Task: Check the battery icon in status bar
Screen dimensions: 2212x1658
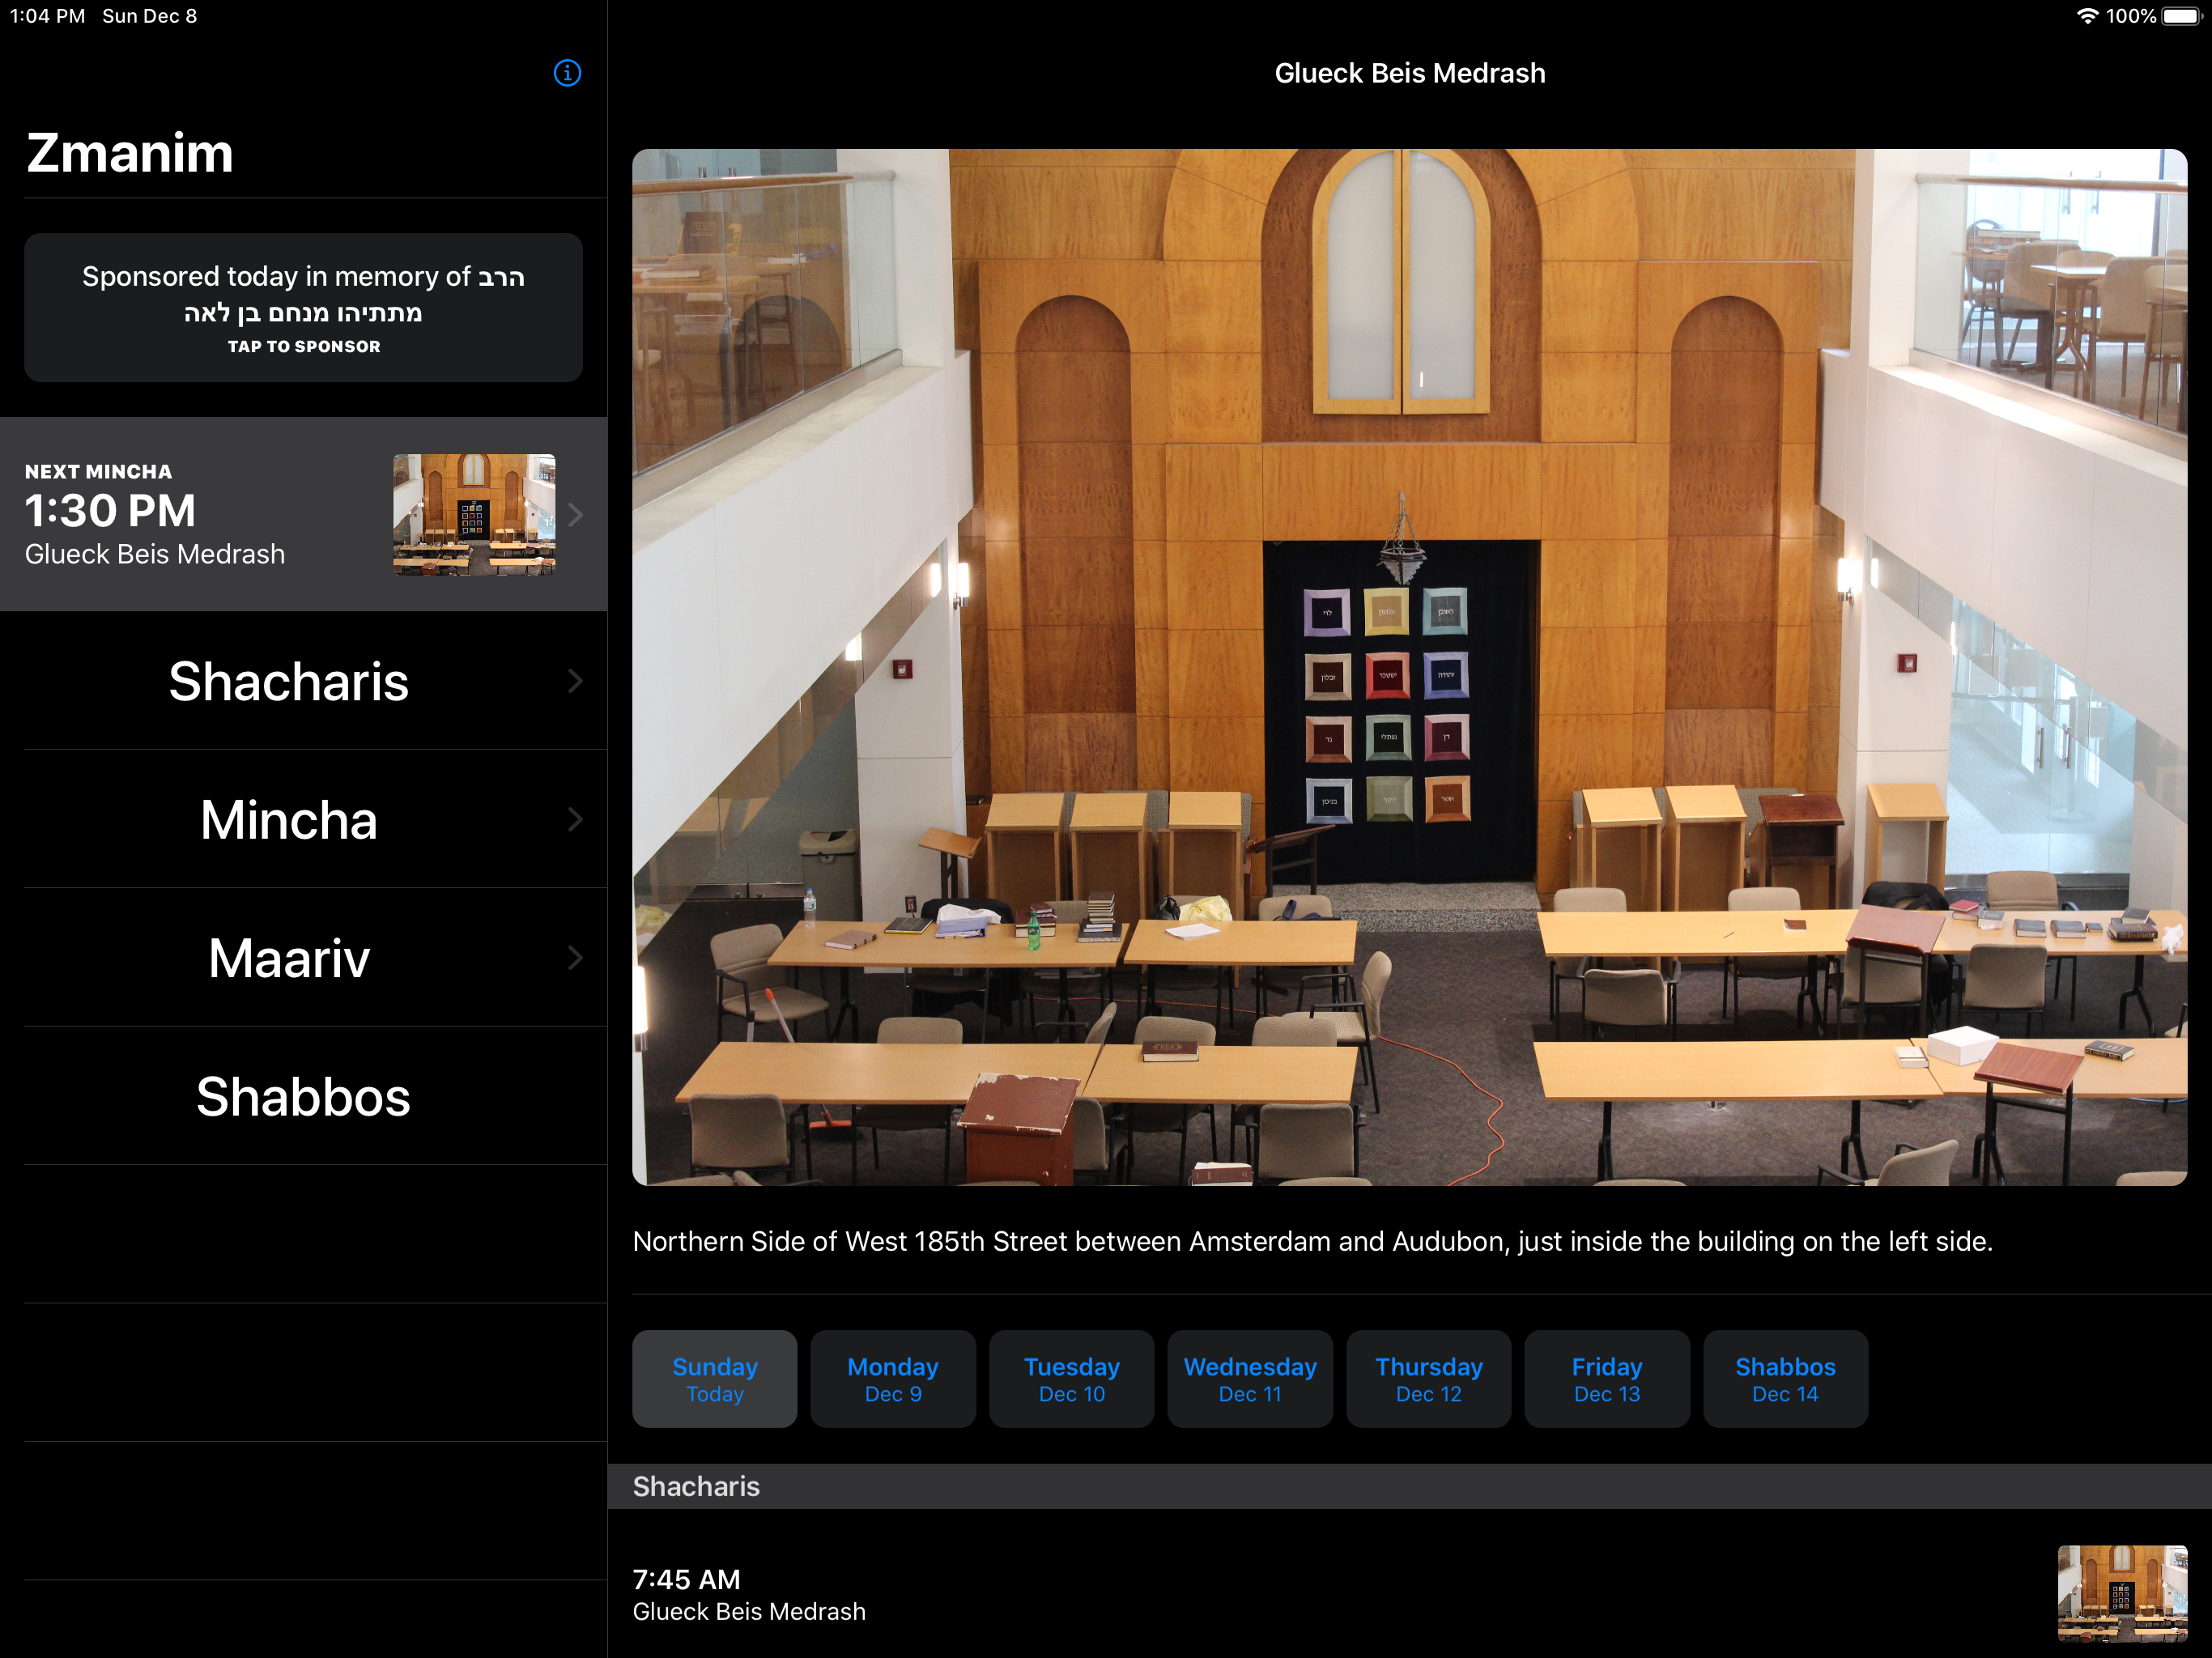Action: coord(2183,16)
